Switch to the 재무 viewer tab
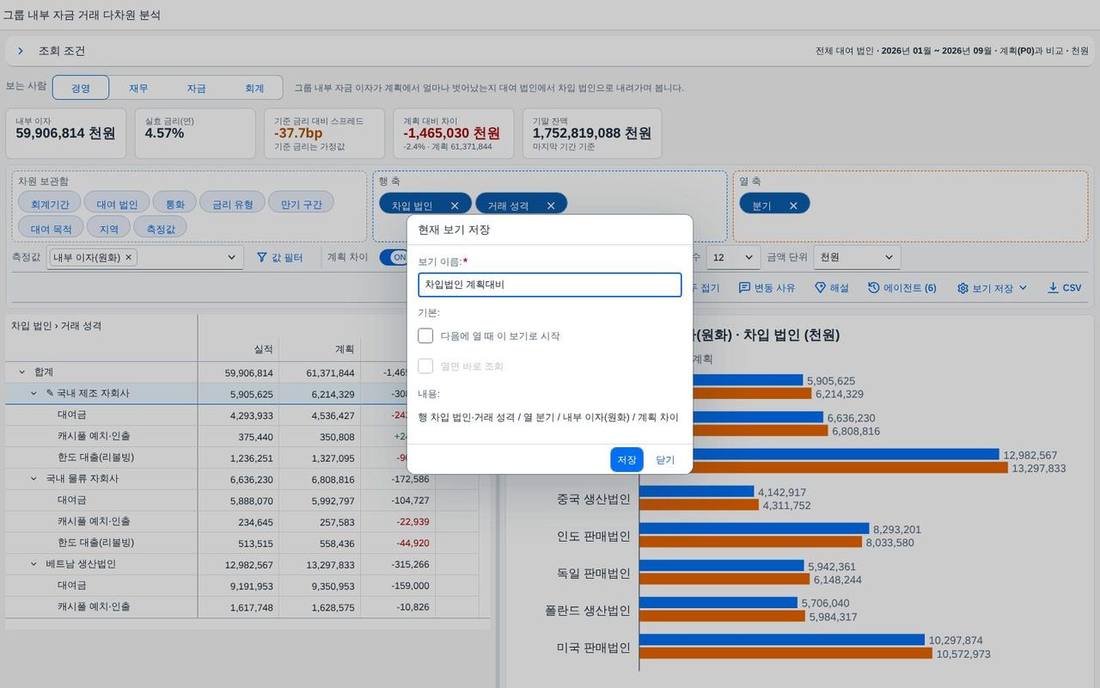 (x=138, y=88)
